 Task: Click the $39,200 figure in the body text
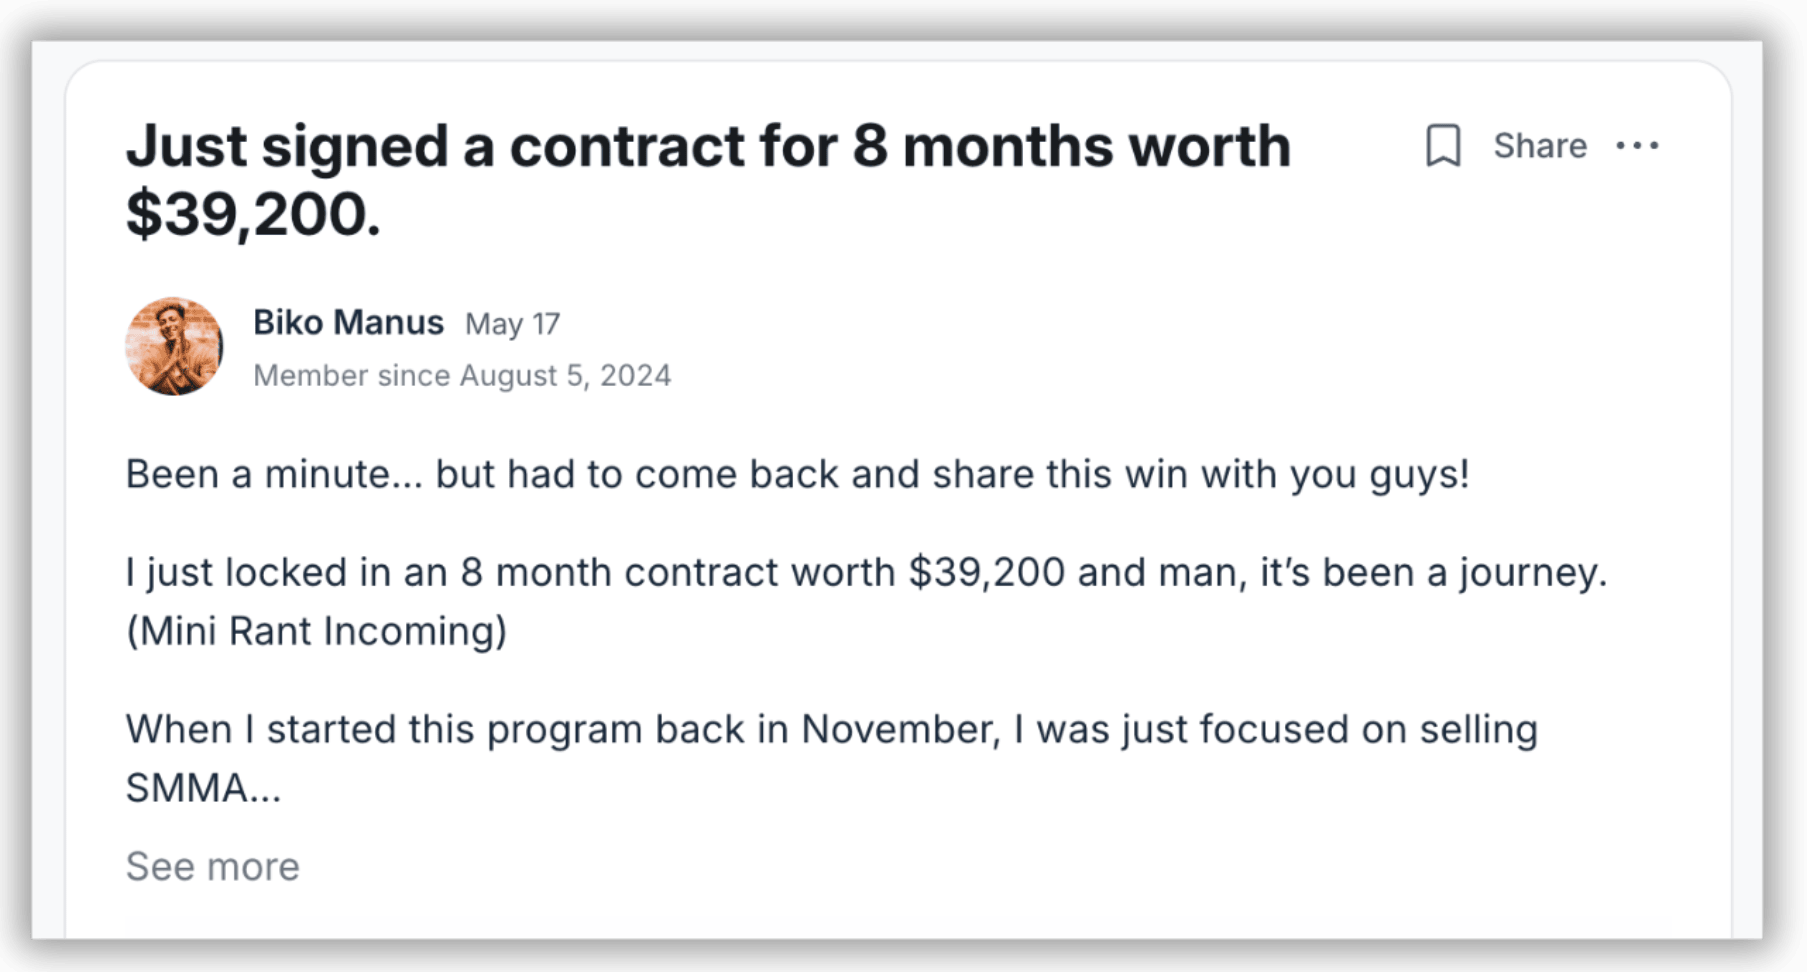[986, 573]
